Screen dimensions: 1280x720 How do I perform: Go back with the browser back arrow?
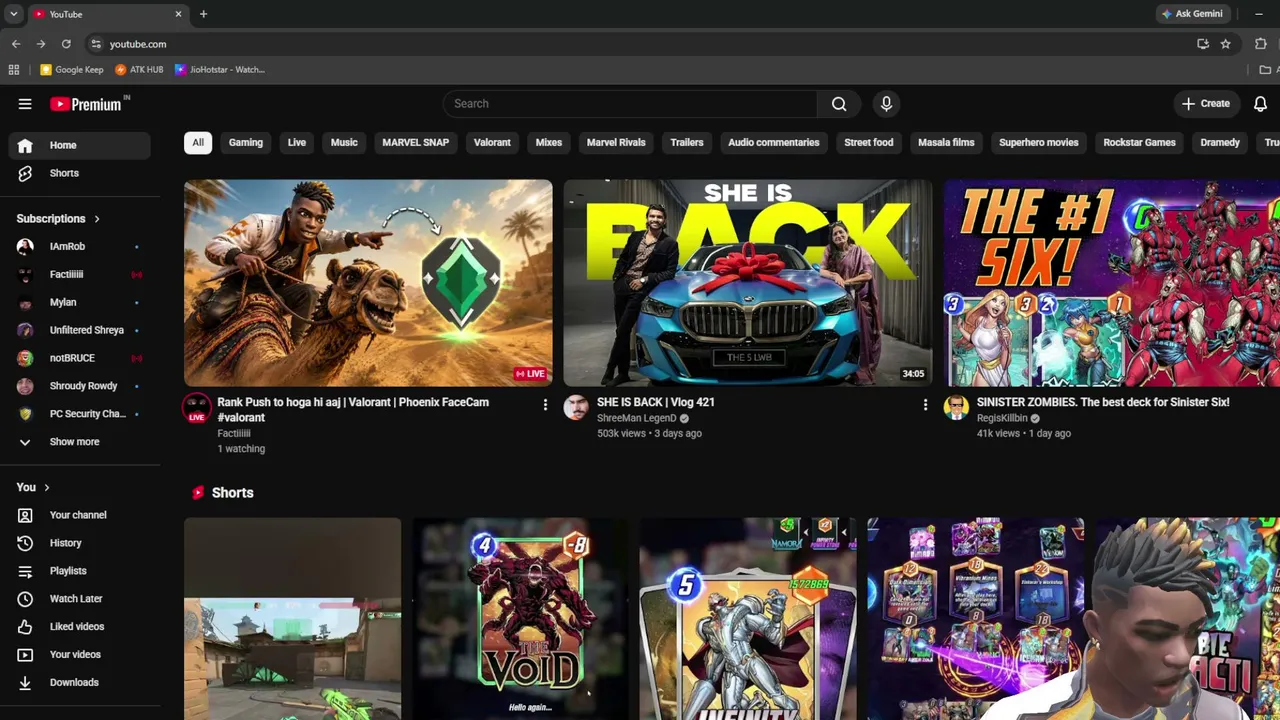[16, 44]
